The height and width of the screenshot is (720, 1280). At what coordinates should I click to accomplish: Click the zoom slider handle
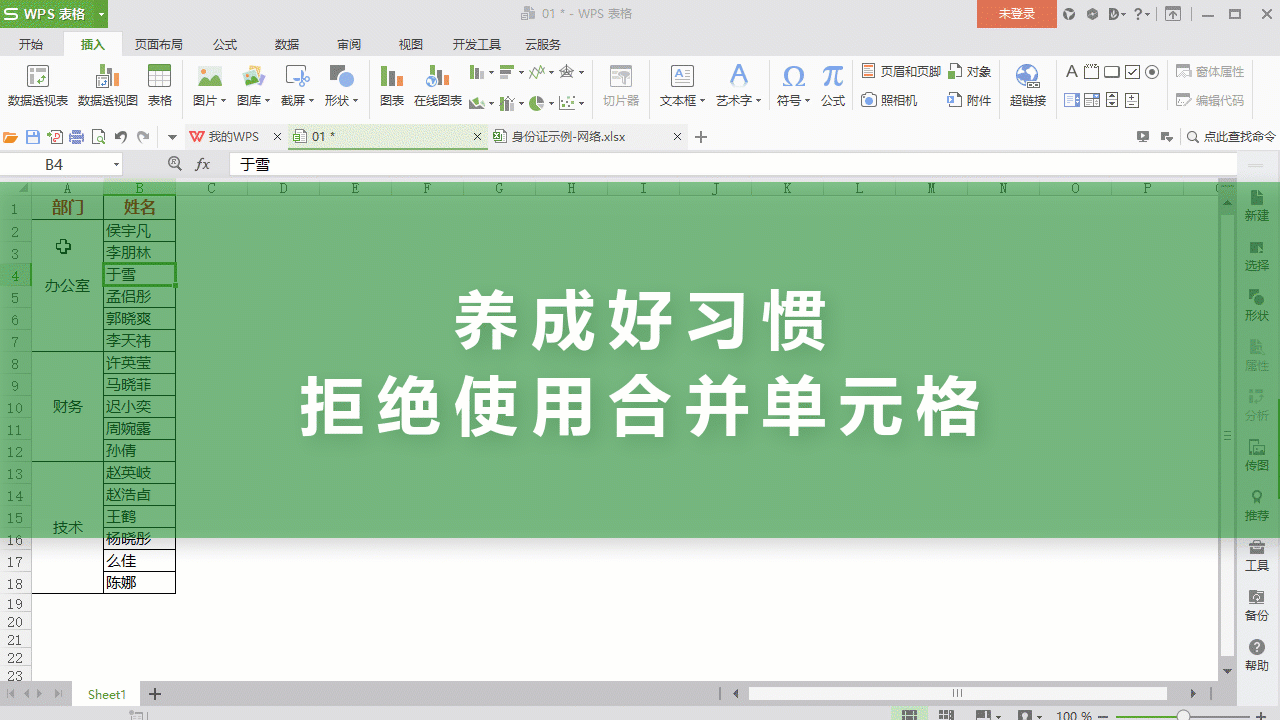pyautogui.click(x=1184, y=715)
